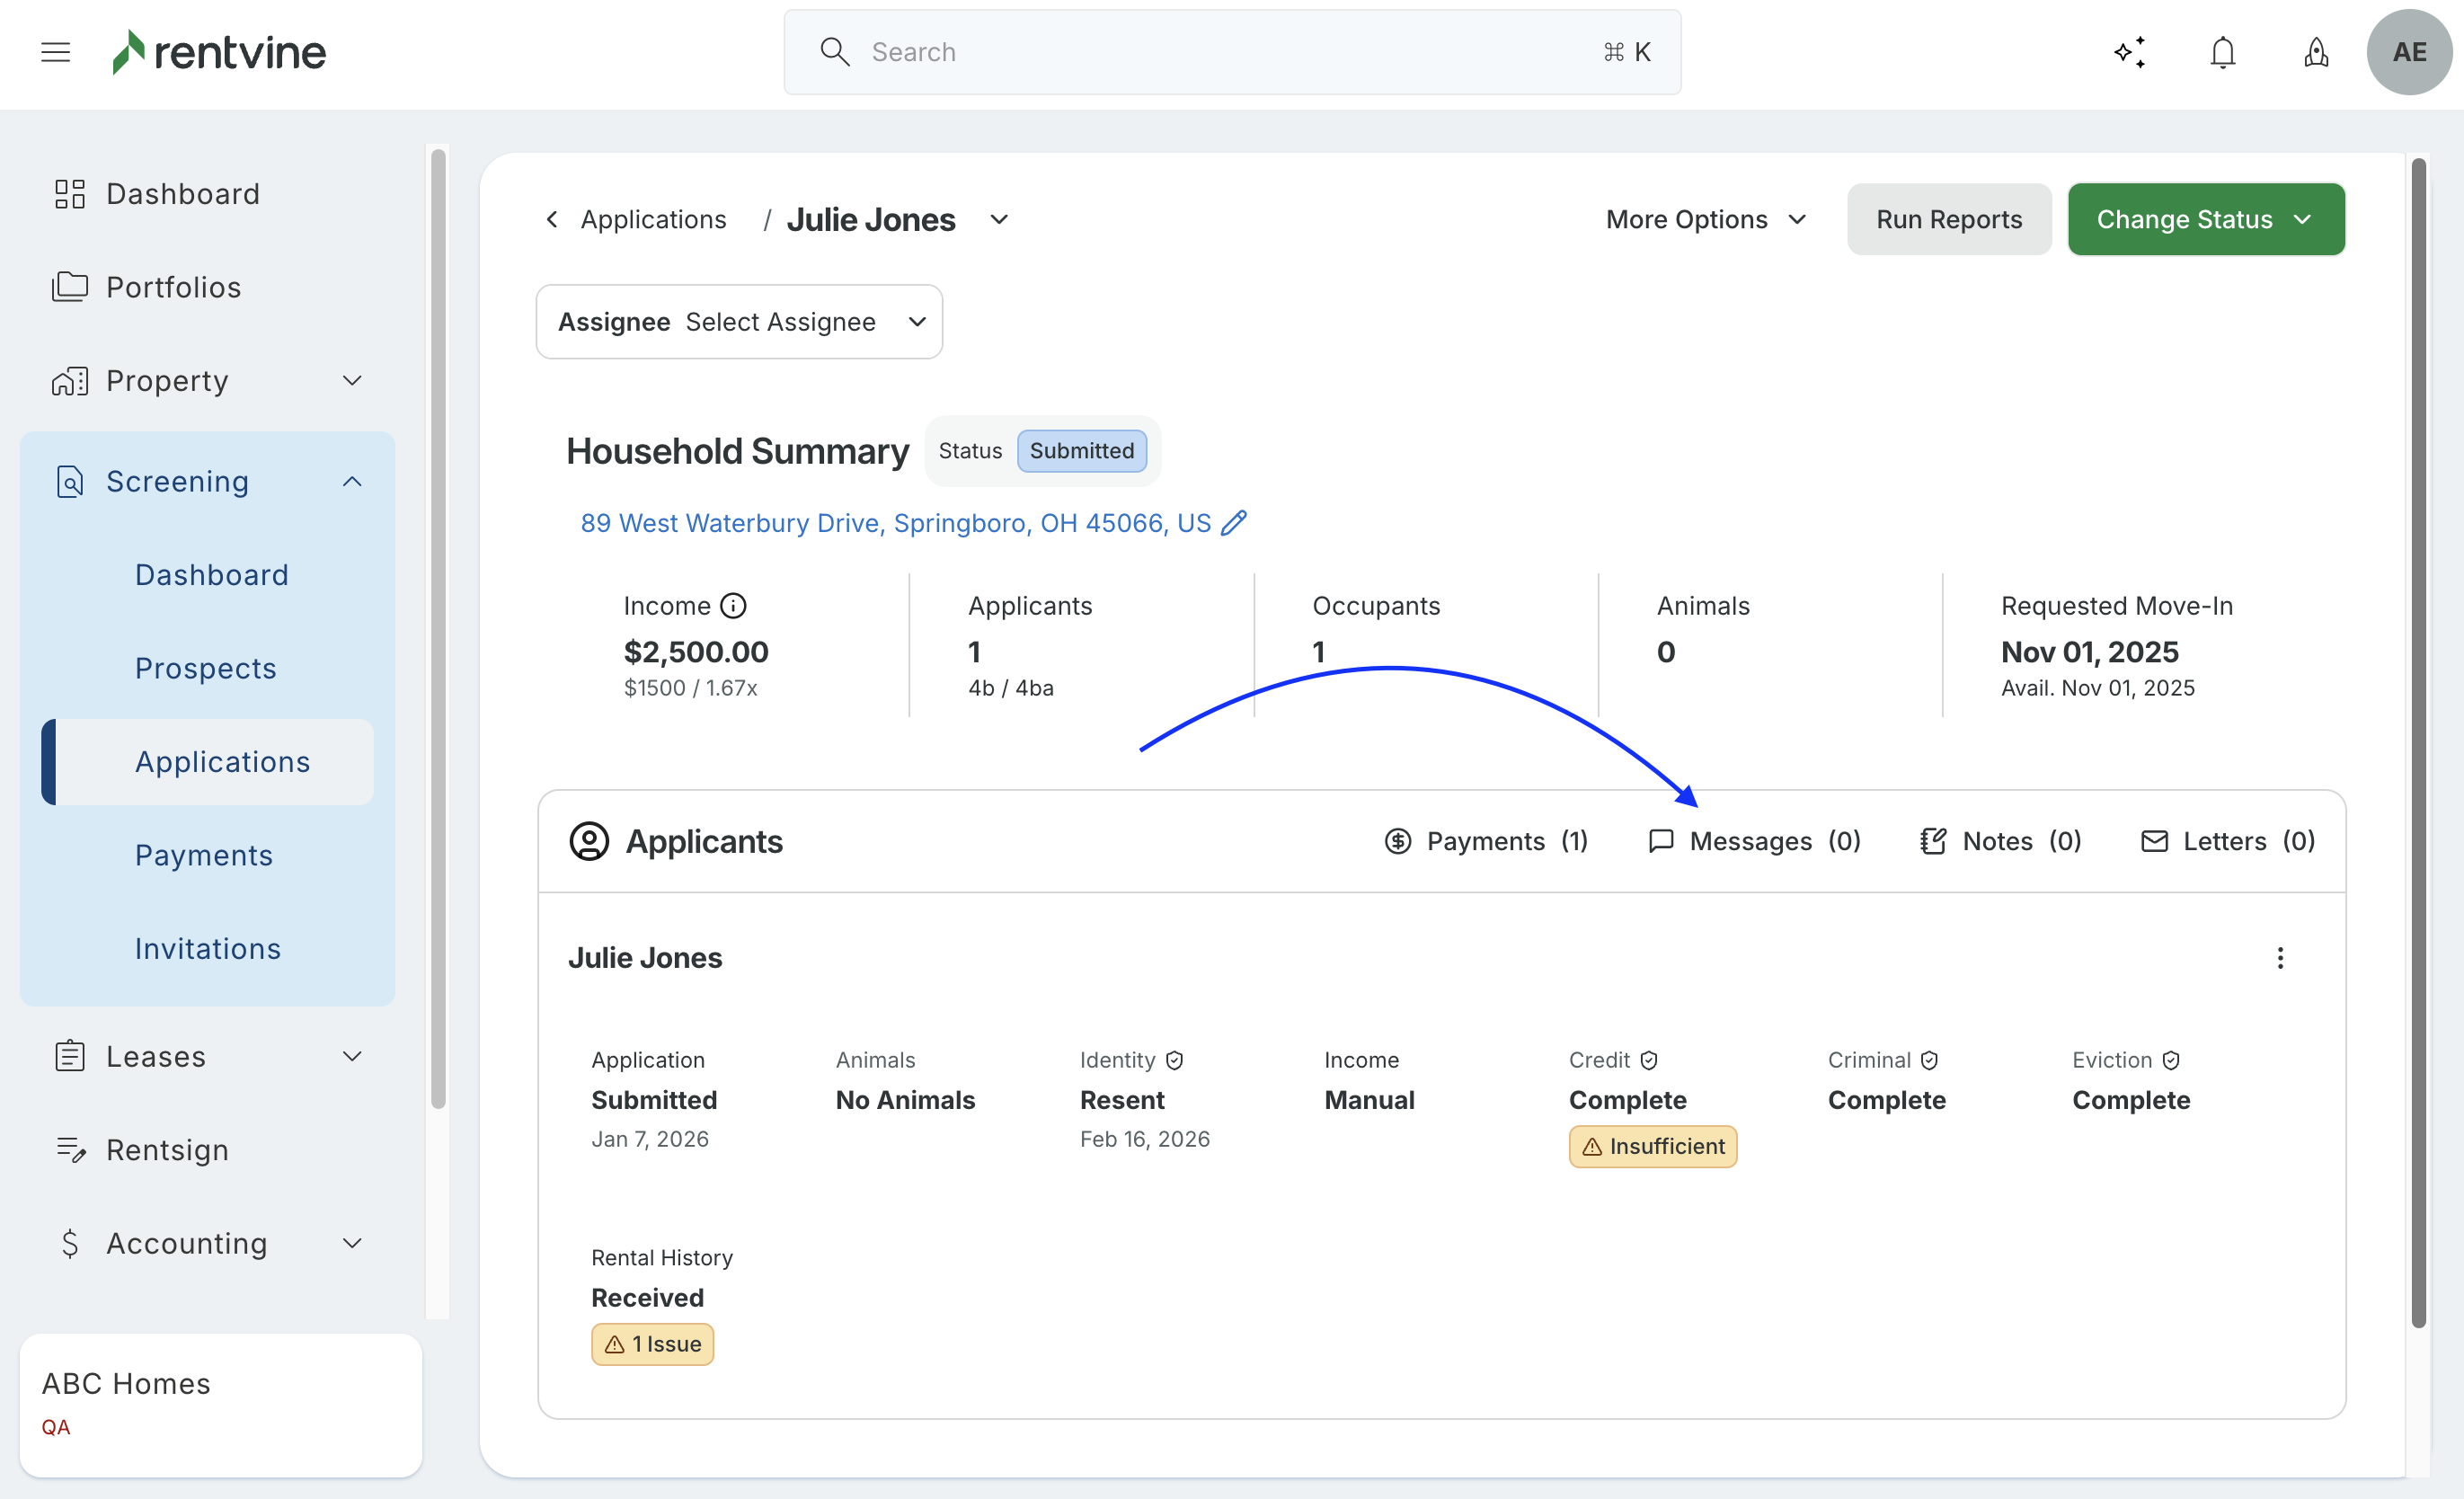Click the Income info icon
The height and width of the screenshot is (1499, 2464).
[x=733, y=606]
